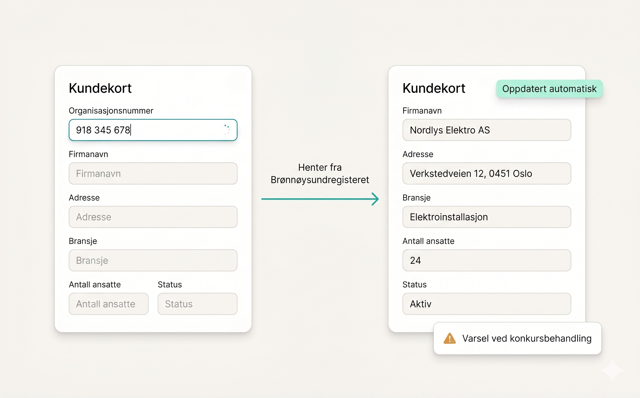The width and height of the screenshot is (640, 398).
Task: Focus the empty Adresse field in left card
Action: click(x=153, y=217)
